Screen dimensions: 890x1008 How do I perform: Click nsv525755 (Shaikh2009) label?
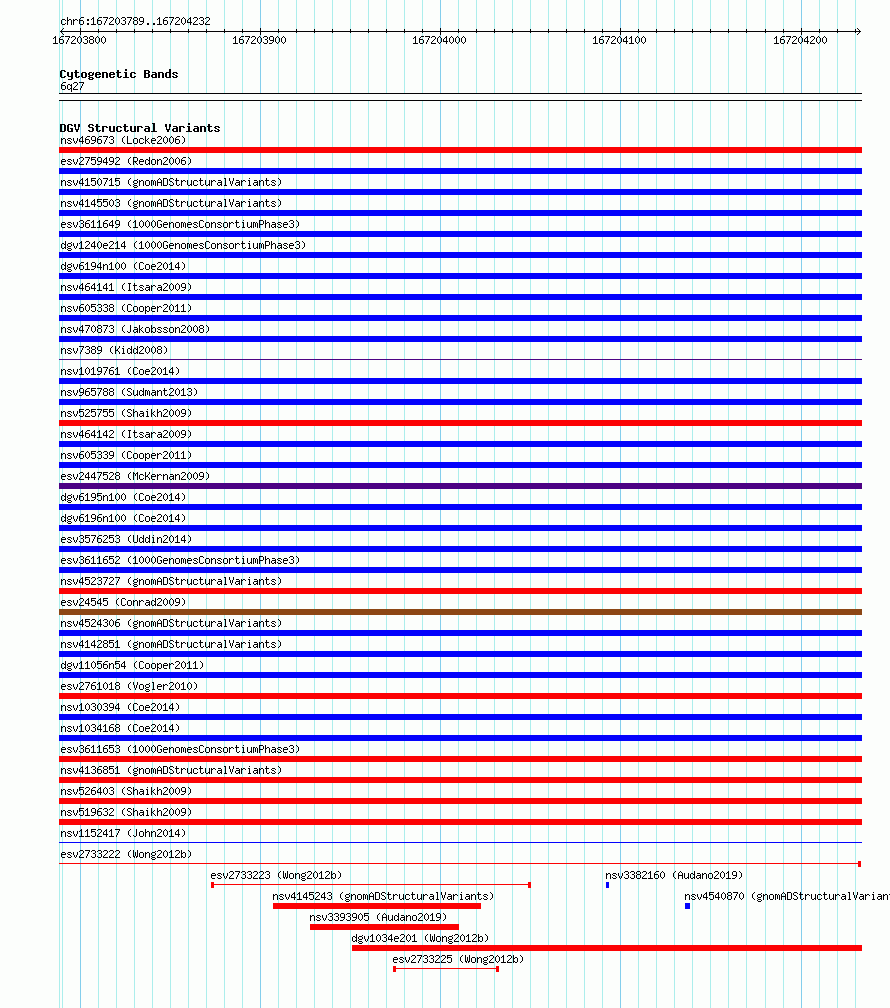[126, 413]
